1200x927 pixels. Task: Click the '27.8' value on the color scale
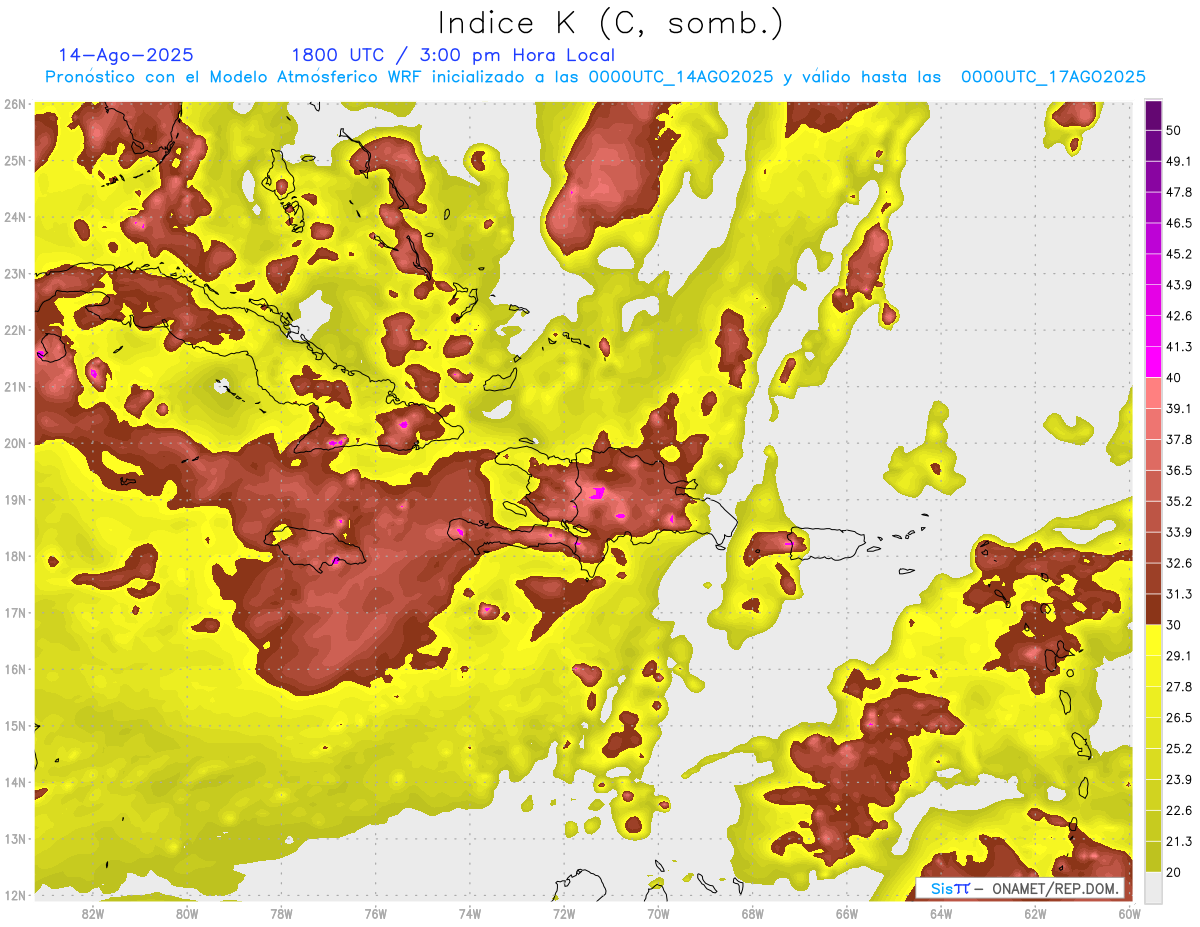1179,686
